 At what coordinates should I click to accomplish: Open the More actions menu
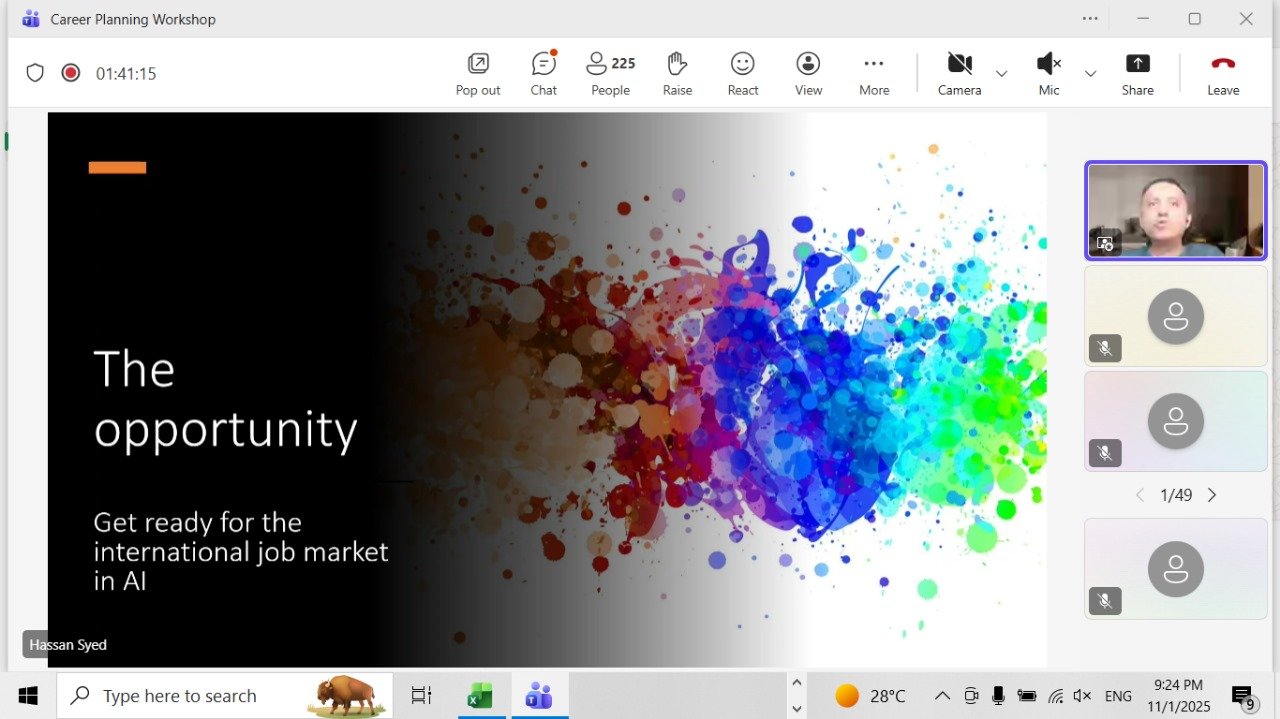(x=874, y=74)
